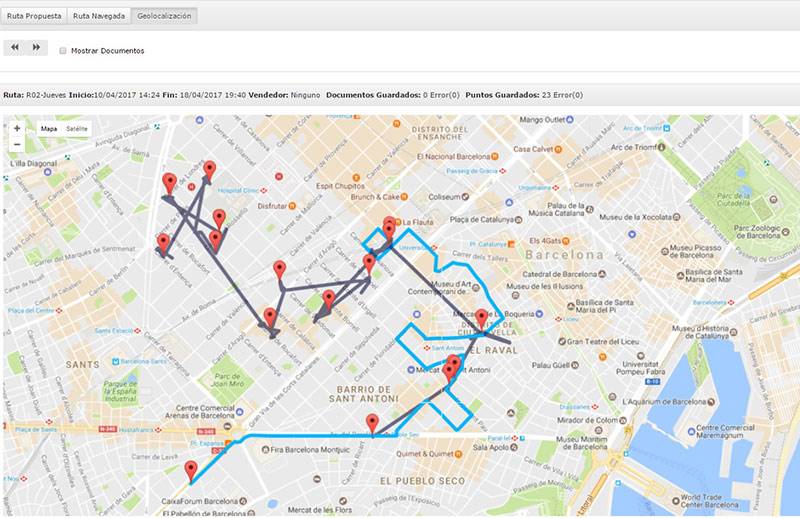Click the red pin on Carrer de Rocafort bottom
This screenshot has height=518, width=800.
click(270, 318)
